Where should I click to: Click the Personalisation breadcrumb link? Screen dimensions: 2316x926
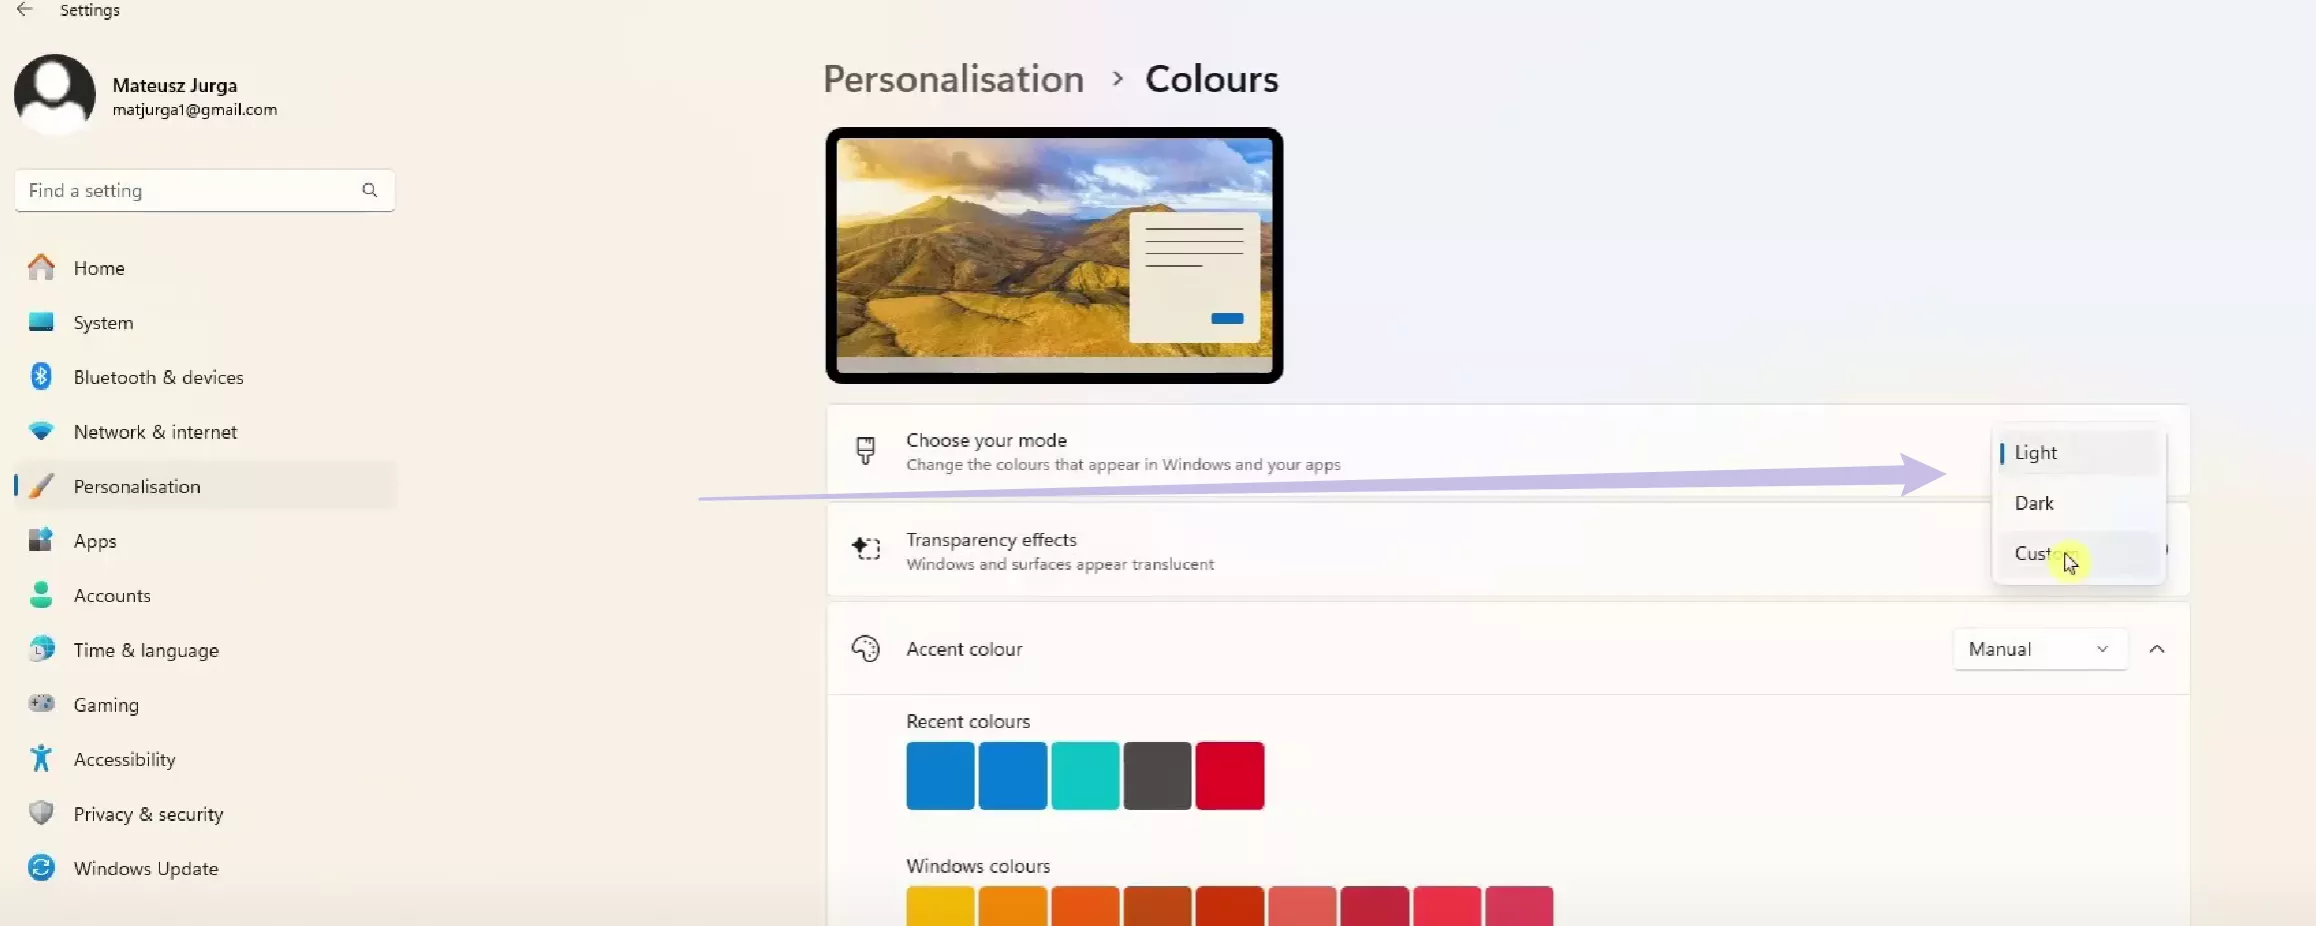click(953, 79)
